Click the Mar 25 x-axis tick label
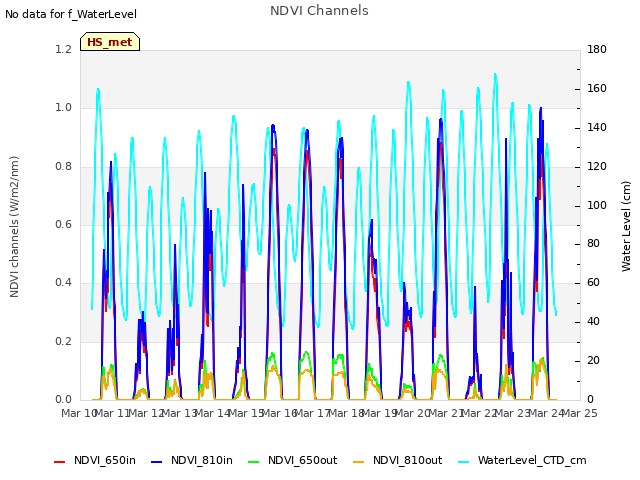 (580, 413)
